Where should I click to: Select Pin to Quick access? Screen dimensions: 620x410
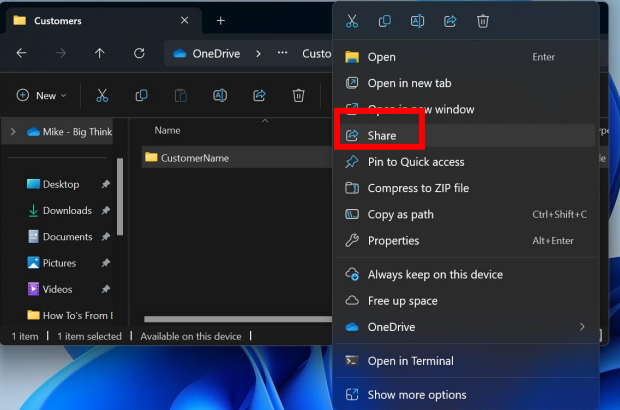(466, 162)
